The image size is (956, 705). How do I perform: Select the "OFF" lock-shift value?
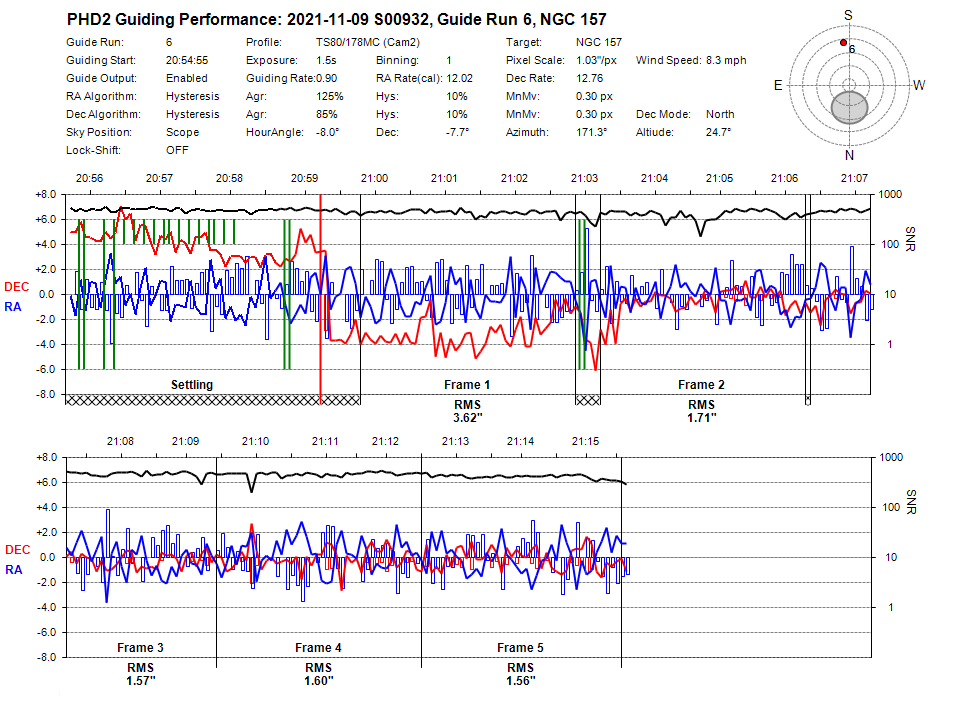[177, 150]
